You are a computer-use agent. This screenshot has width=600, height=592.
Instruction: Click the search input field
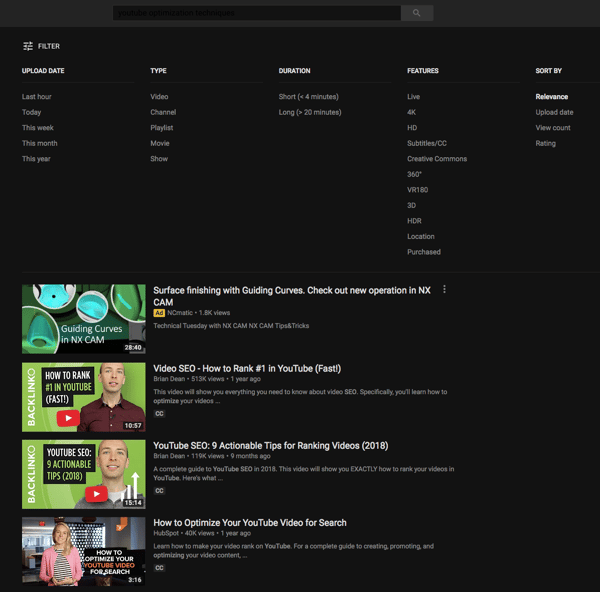pos(256,13)
